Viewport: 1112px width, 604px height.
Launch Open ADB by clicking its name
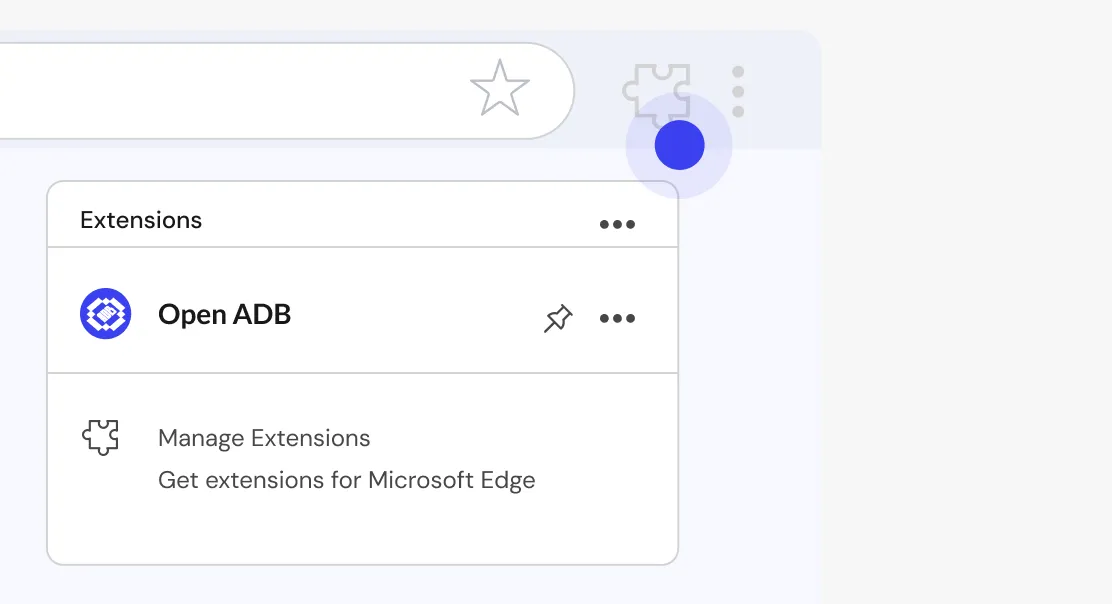(x=224, y=315)
